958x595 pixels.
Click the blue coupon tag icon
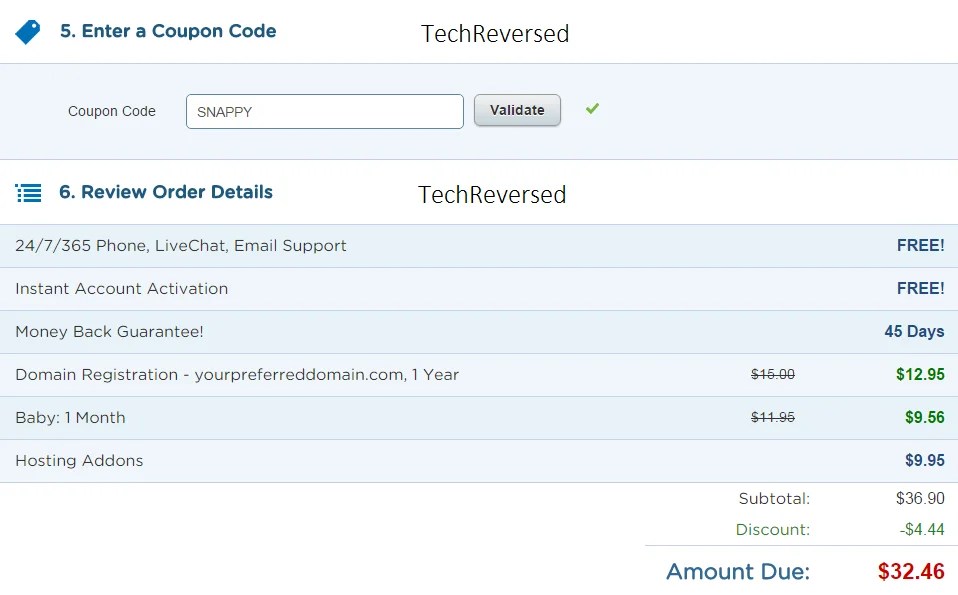(27, 32)
